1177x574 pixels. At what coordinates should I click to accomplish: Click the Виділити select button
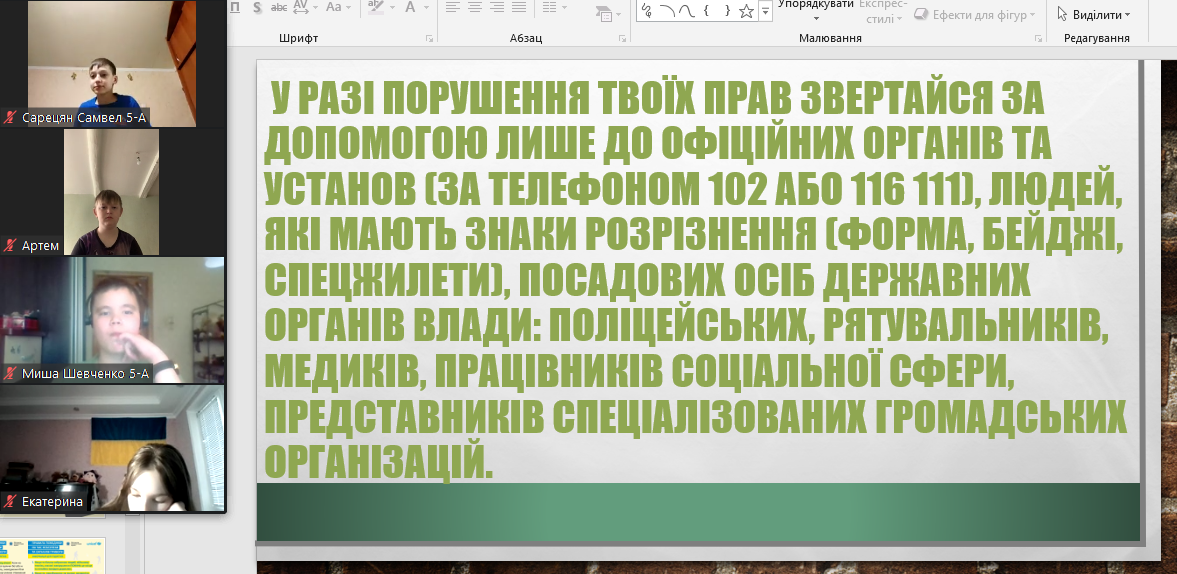(x=1094, y=15)
